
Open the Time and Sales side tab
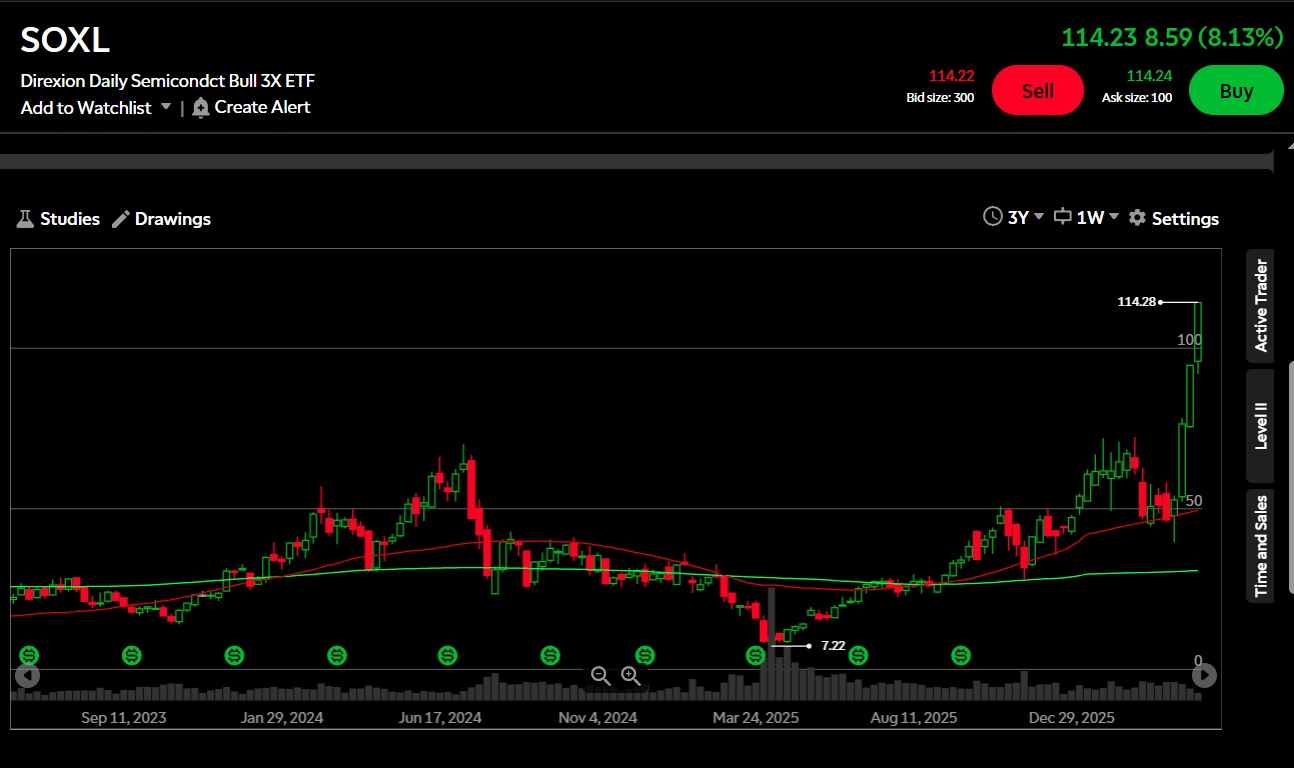tap(1260, 545)
